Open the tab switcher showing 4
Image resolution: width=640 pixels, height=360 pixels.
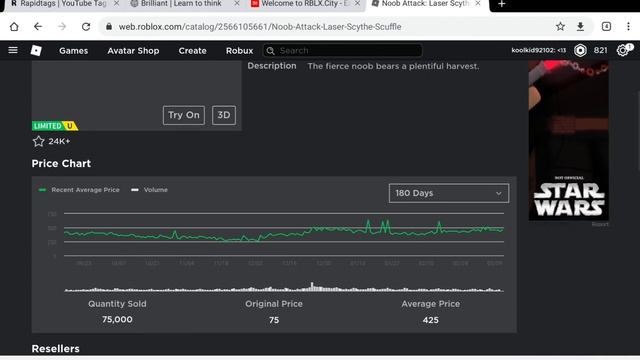606,27
